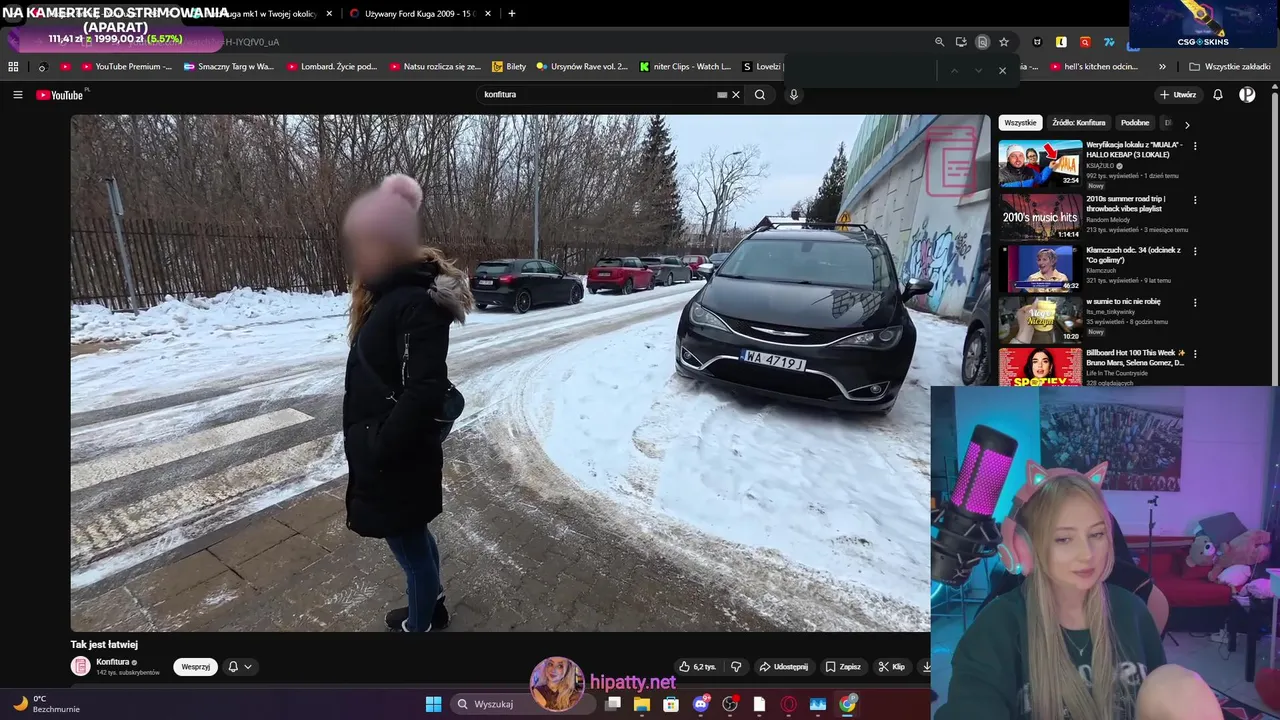Open Task View on the taskbar

(x=613, y=704)
